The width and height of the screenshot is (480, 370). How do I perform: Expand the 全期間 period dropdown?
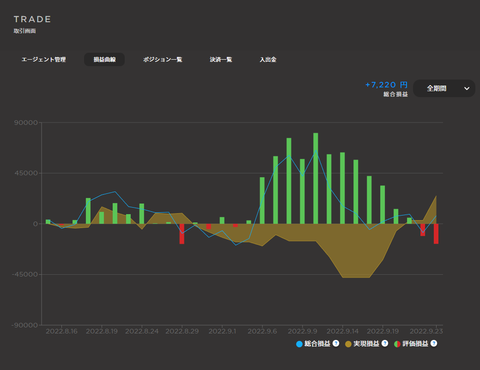click(x=444, y=88)
